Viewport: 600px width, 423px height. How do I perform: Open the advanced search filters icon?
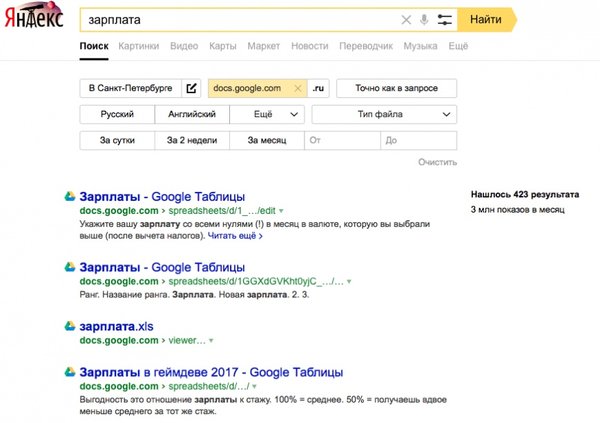(x=445, y=20)
